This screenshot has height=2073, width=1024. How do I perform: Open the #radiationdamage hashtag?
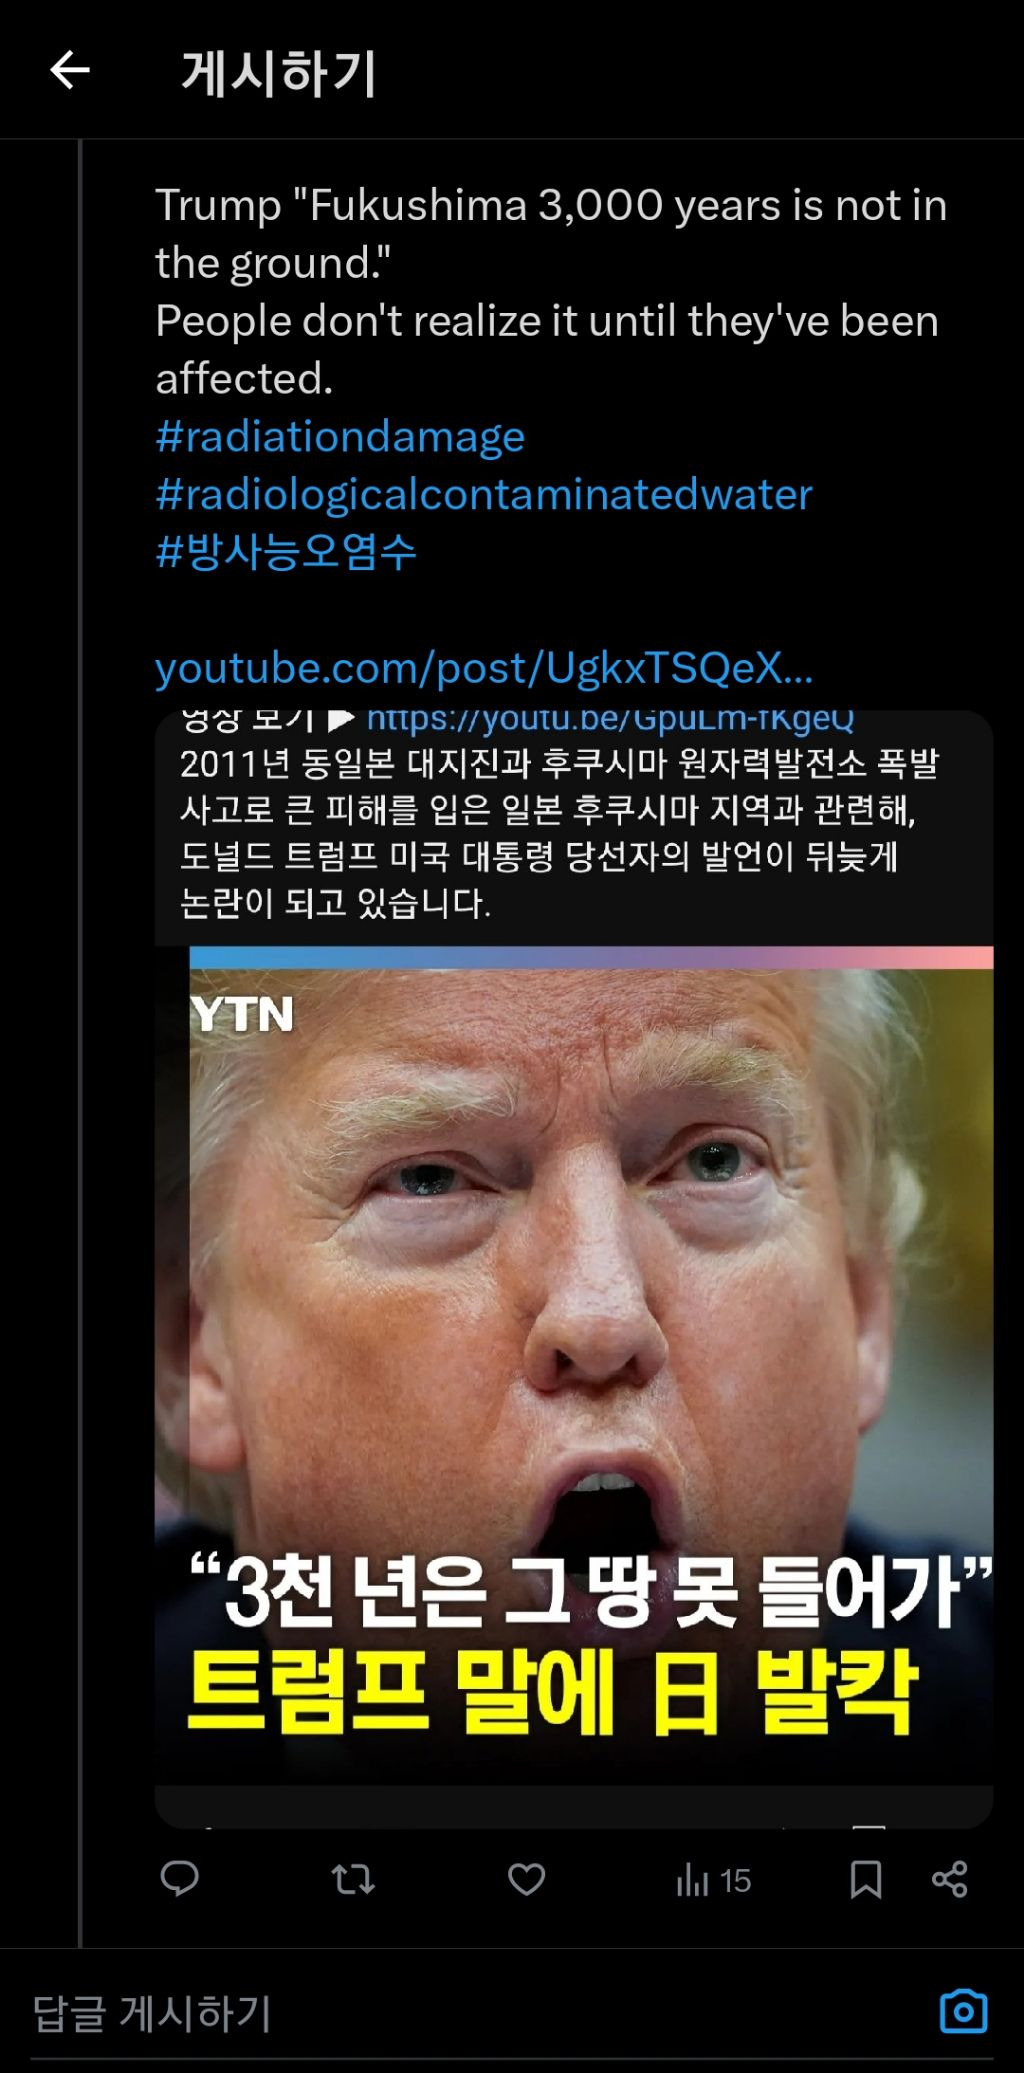[x=340, y=437]
